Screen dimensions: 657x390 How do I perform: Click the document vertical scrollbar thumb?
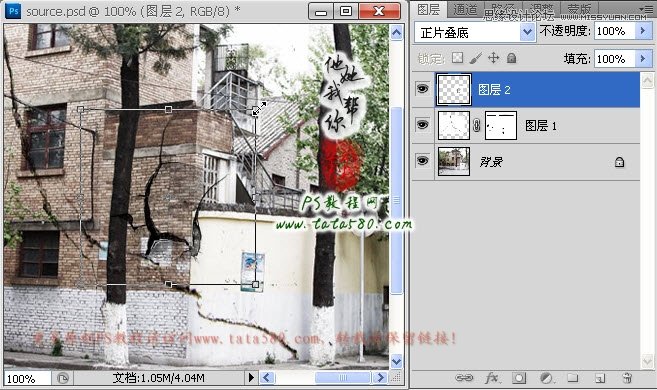pos(396,200)
